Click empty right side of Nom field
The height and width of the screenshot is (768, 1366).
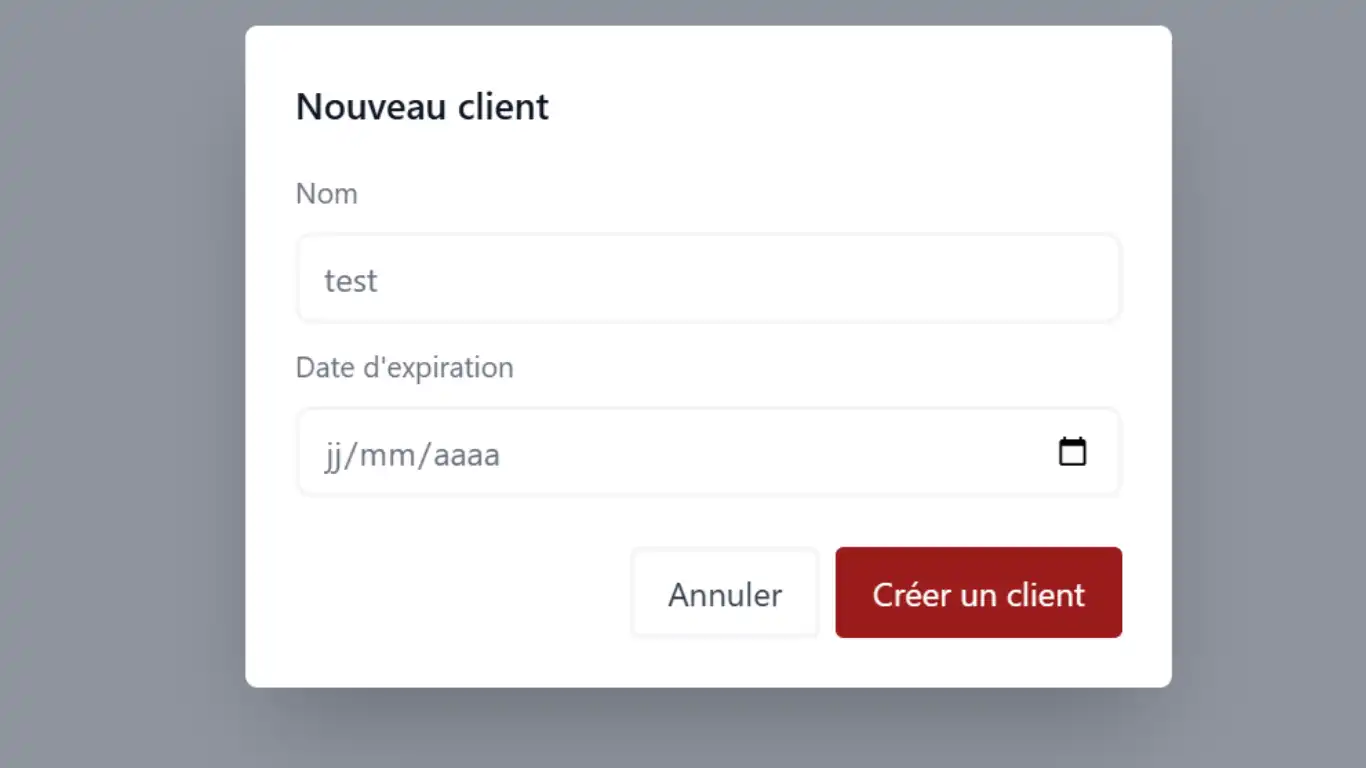click(x=950, y=279)
